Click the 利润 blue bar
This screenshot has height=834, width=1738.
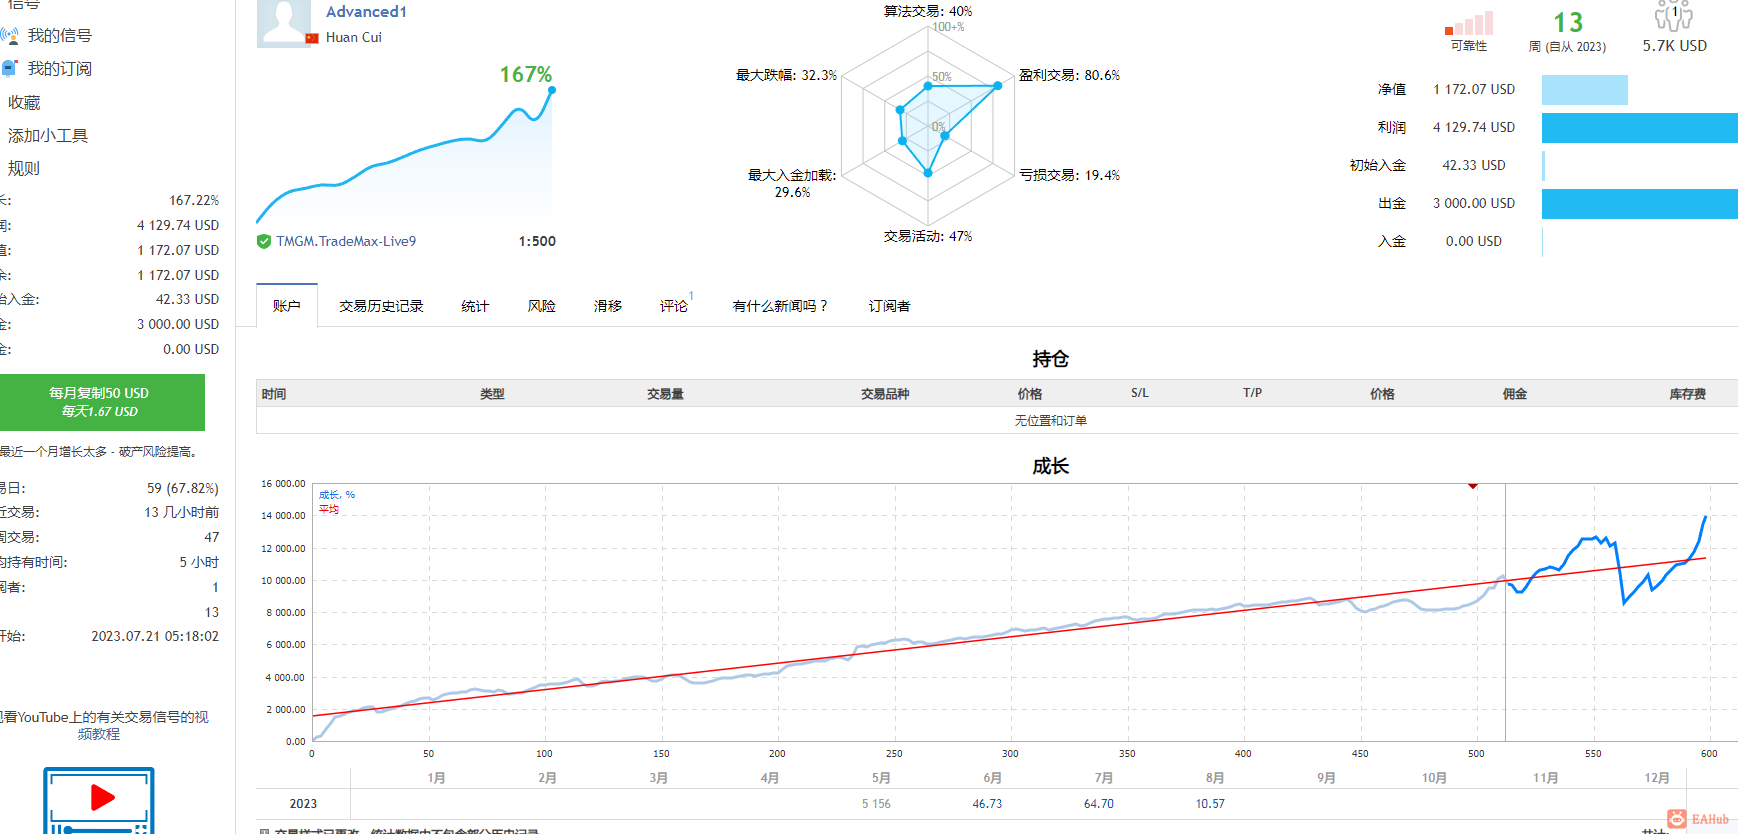[1640, 128]
